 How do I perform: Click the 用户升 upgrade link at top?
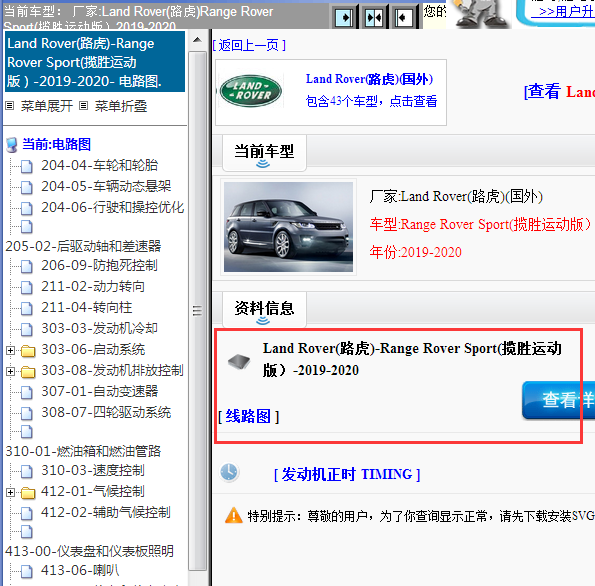pos(562,12)
